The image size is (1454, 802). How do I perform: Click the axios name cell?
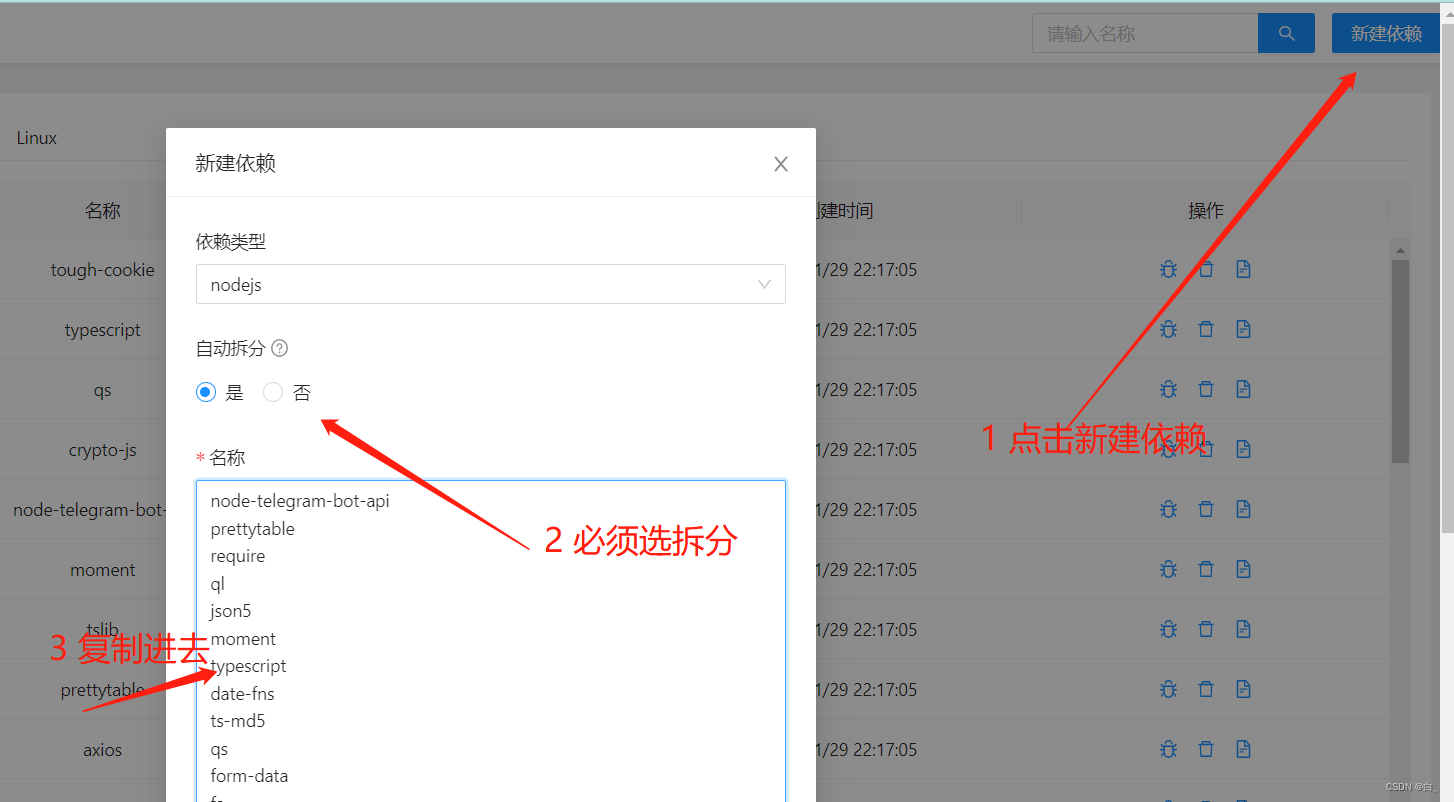[x=103, y=750]
